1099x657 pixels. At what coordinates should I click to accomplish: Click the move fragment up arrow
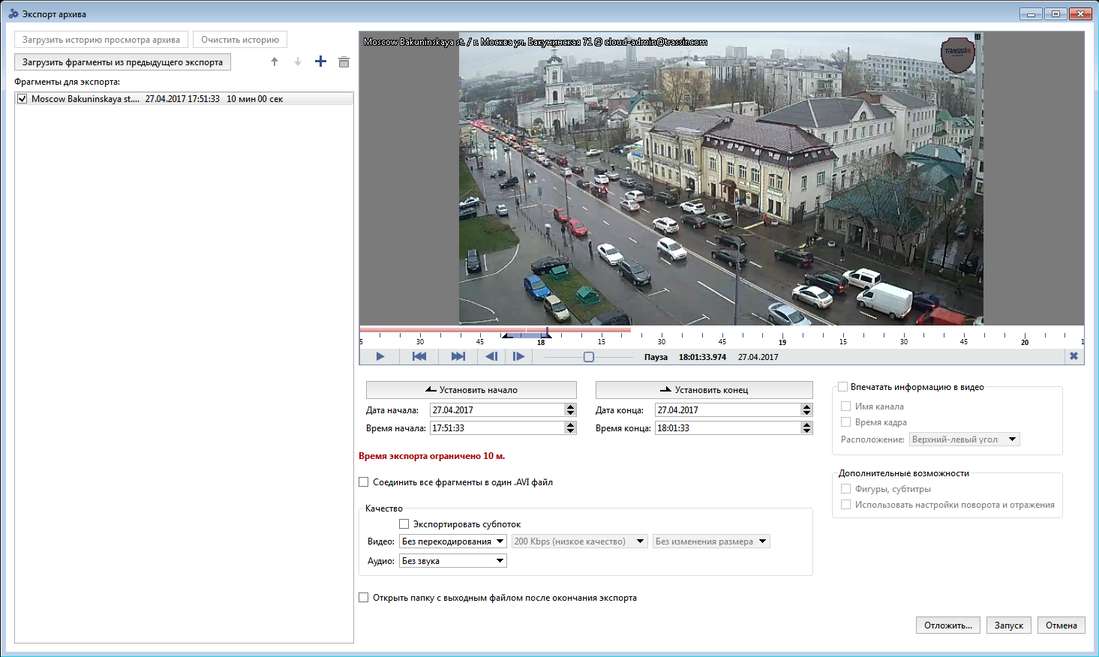275,62
